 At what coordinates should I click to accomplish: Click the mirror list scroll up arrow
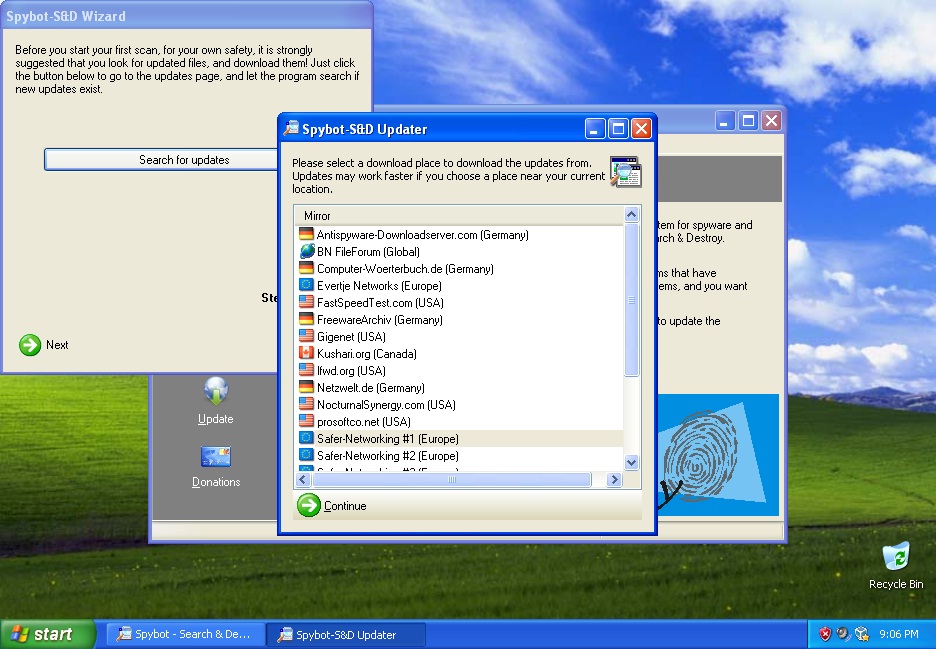pyautogui.click(x=632, y=214)
